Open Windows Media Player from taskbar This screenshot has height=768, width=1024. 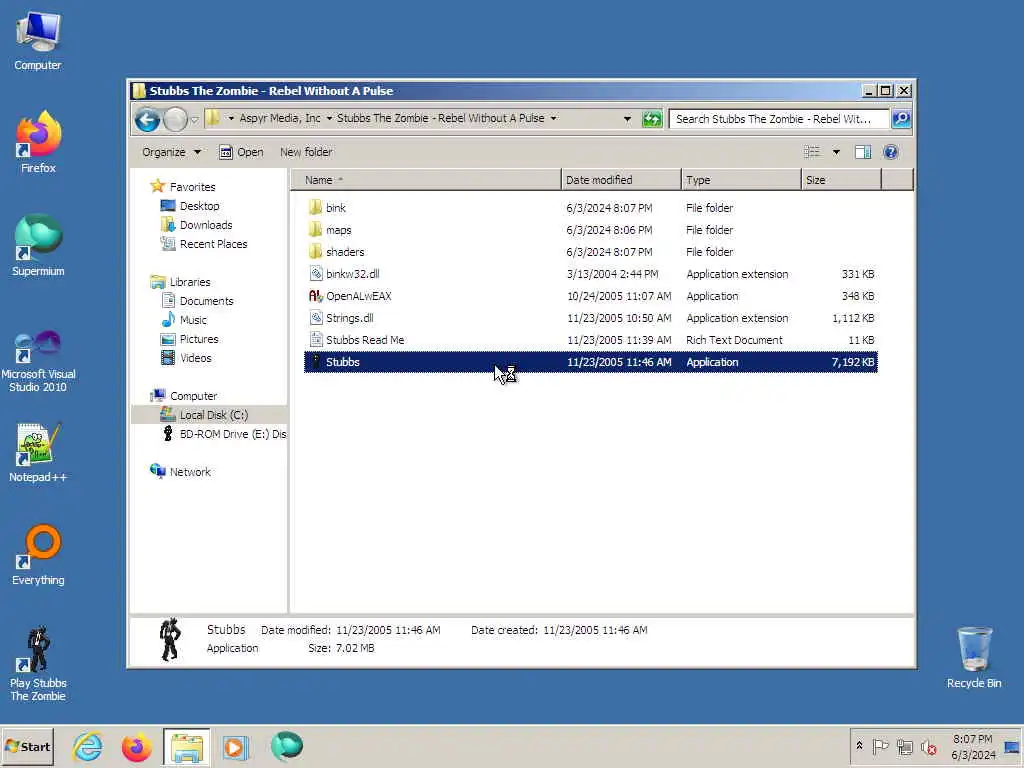point(236,746)
